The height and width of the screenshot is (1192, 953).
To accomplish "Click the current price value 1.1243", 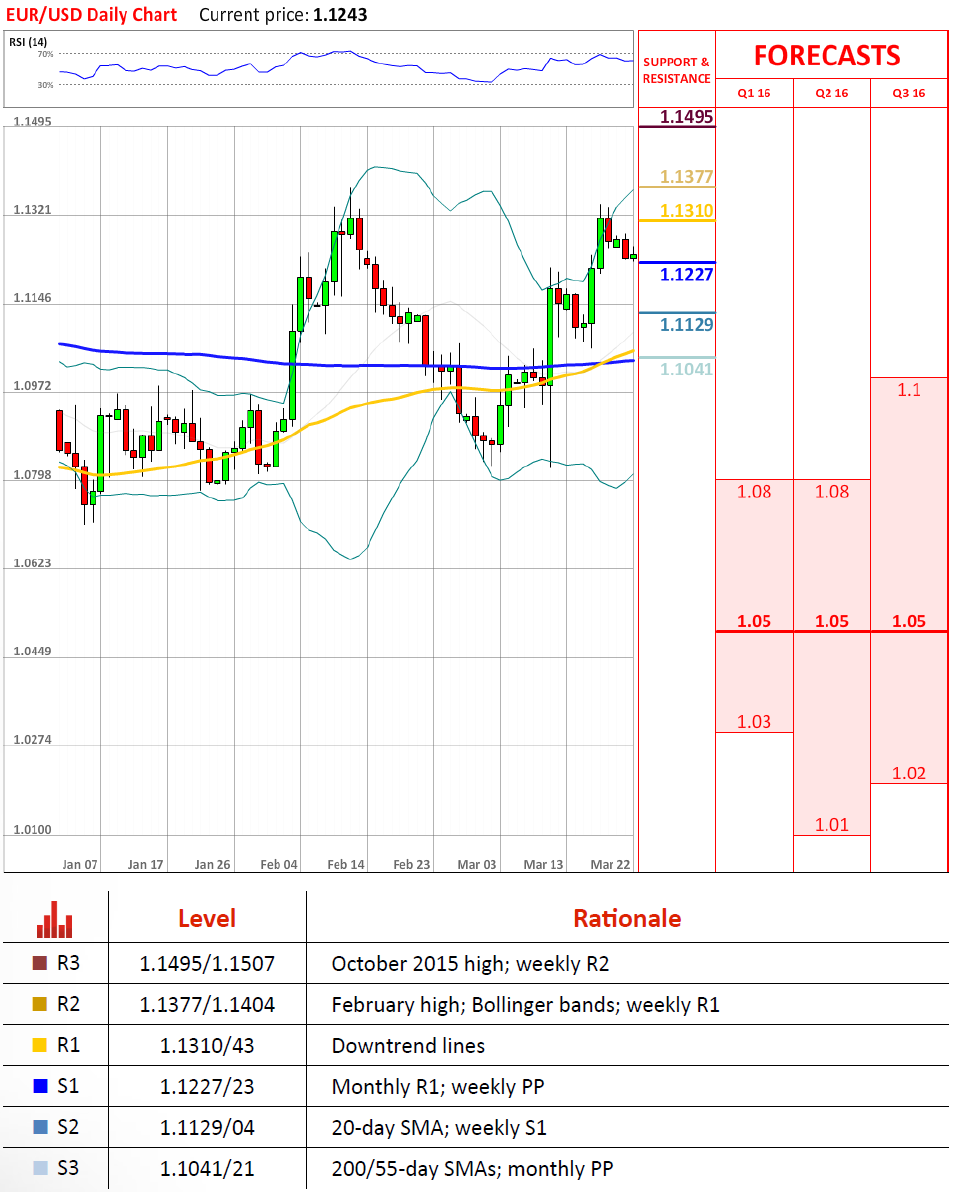I will 340,14.
